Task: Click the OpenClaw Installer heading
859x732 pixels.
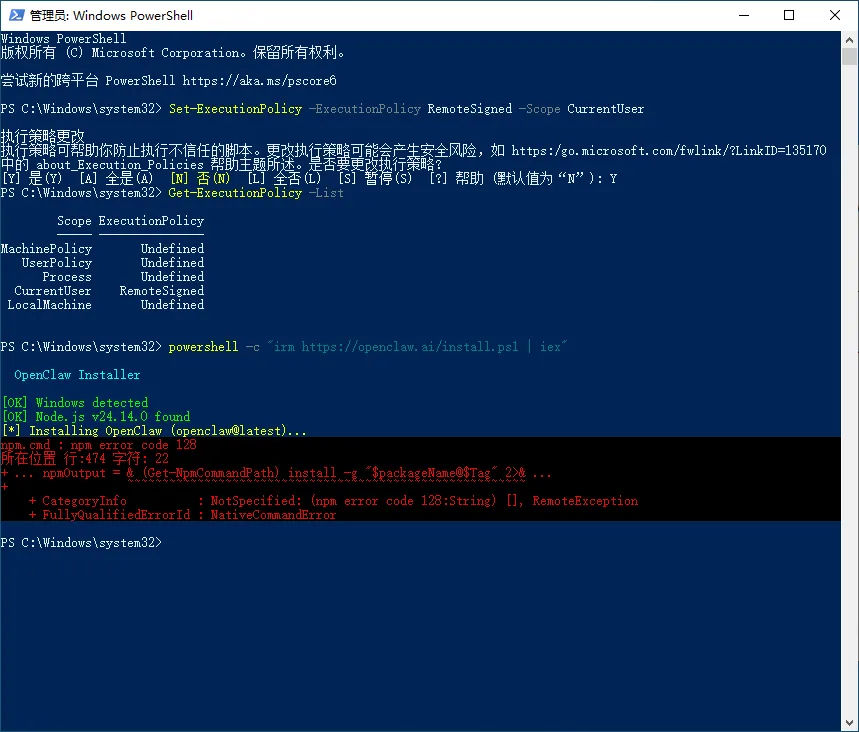Action: click(x=77, y=375)
